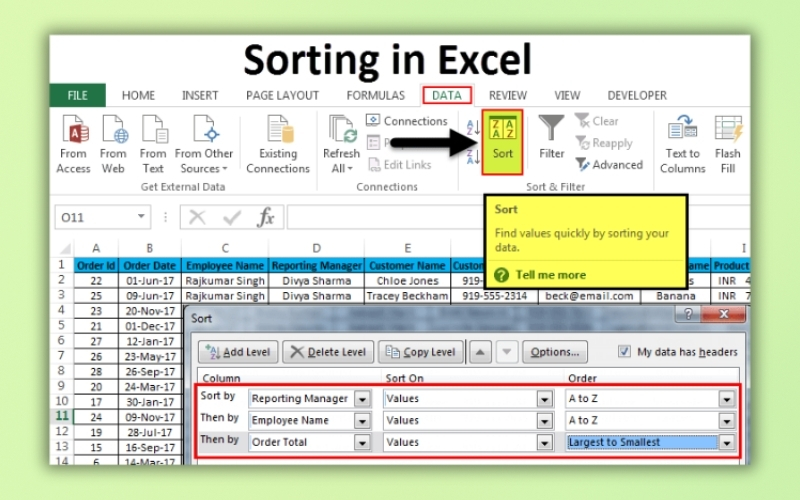Open the Largest to Smallest order dropdown

[x=727, y=443]
